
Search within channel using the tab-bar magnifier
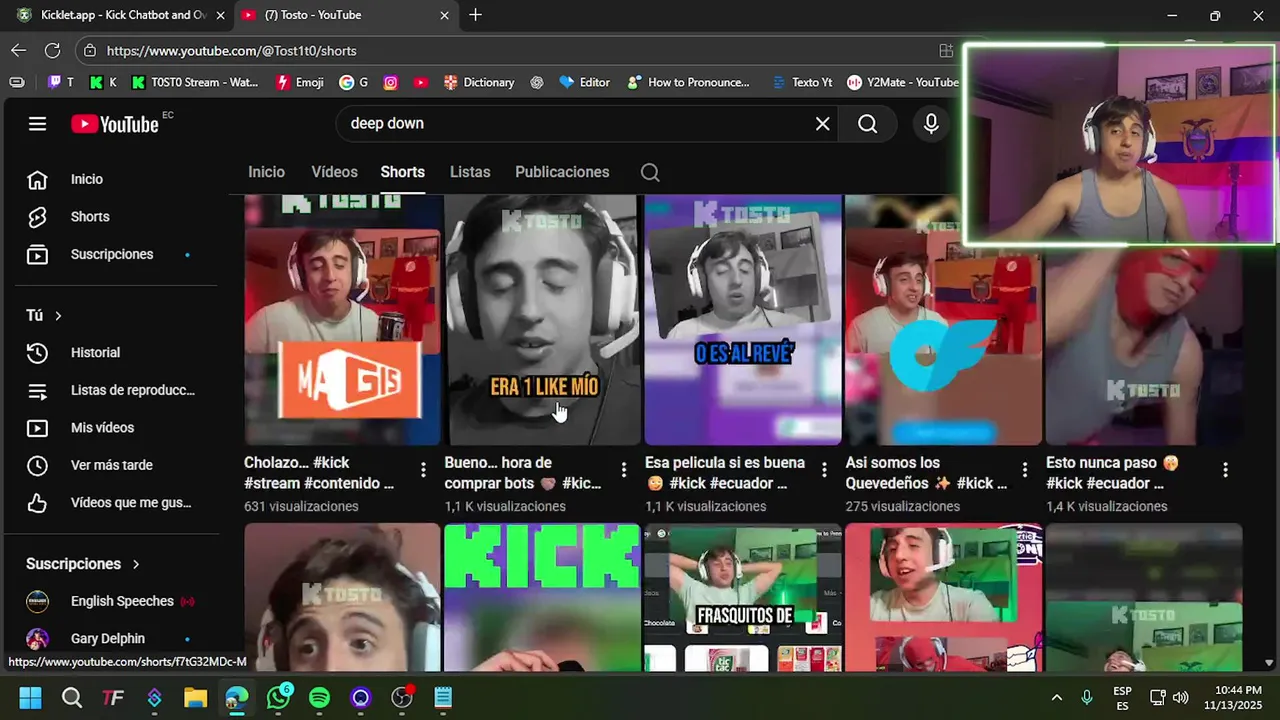(650, 172)
